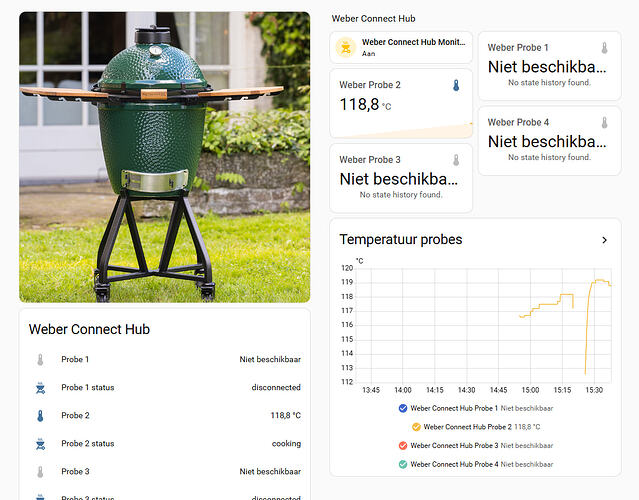Click the Weber Connect Hub entities card title
Image resolution: width=639 pixels, height=500 pixels.
coord(89,329)
